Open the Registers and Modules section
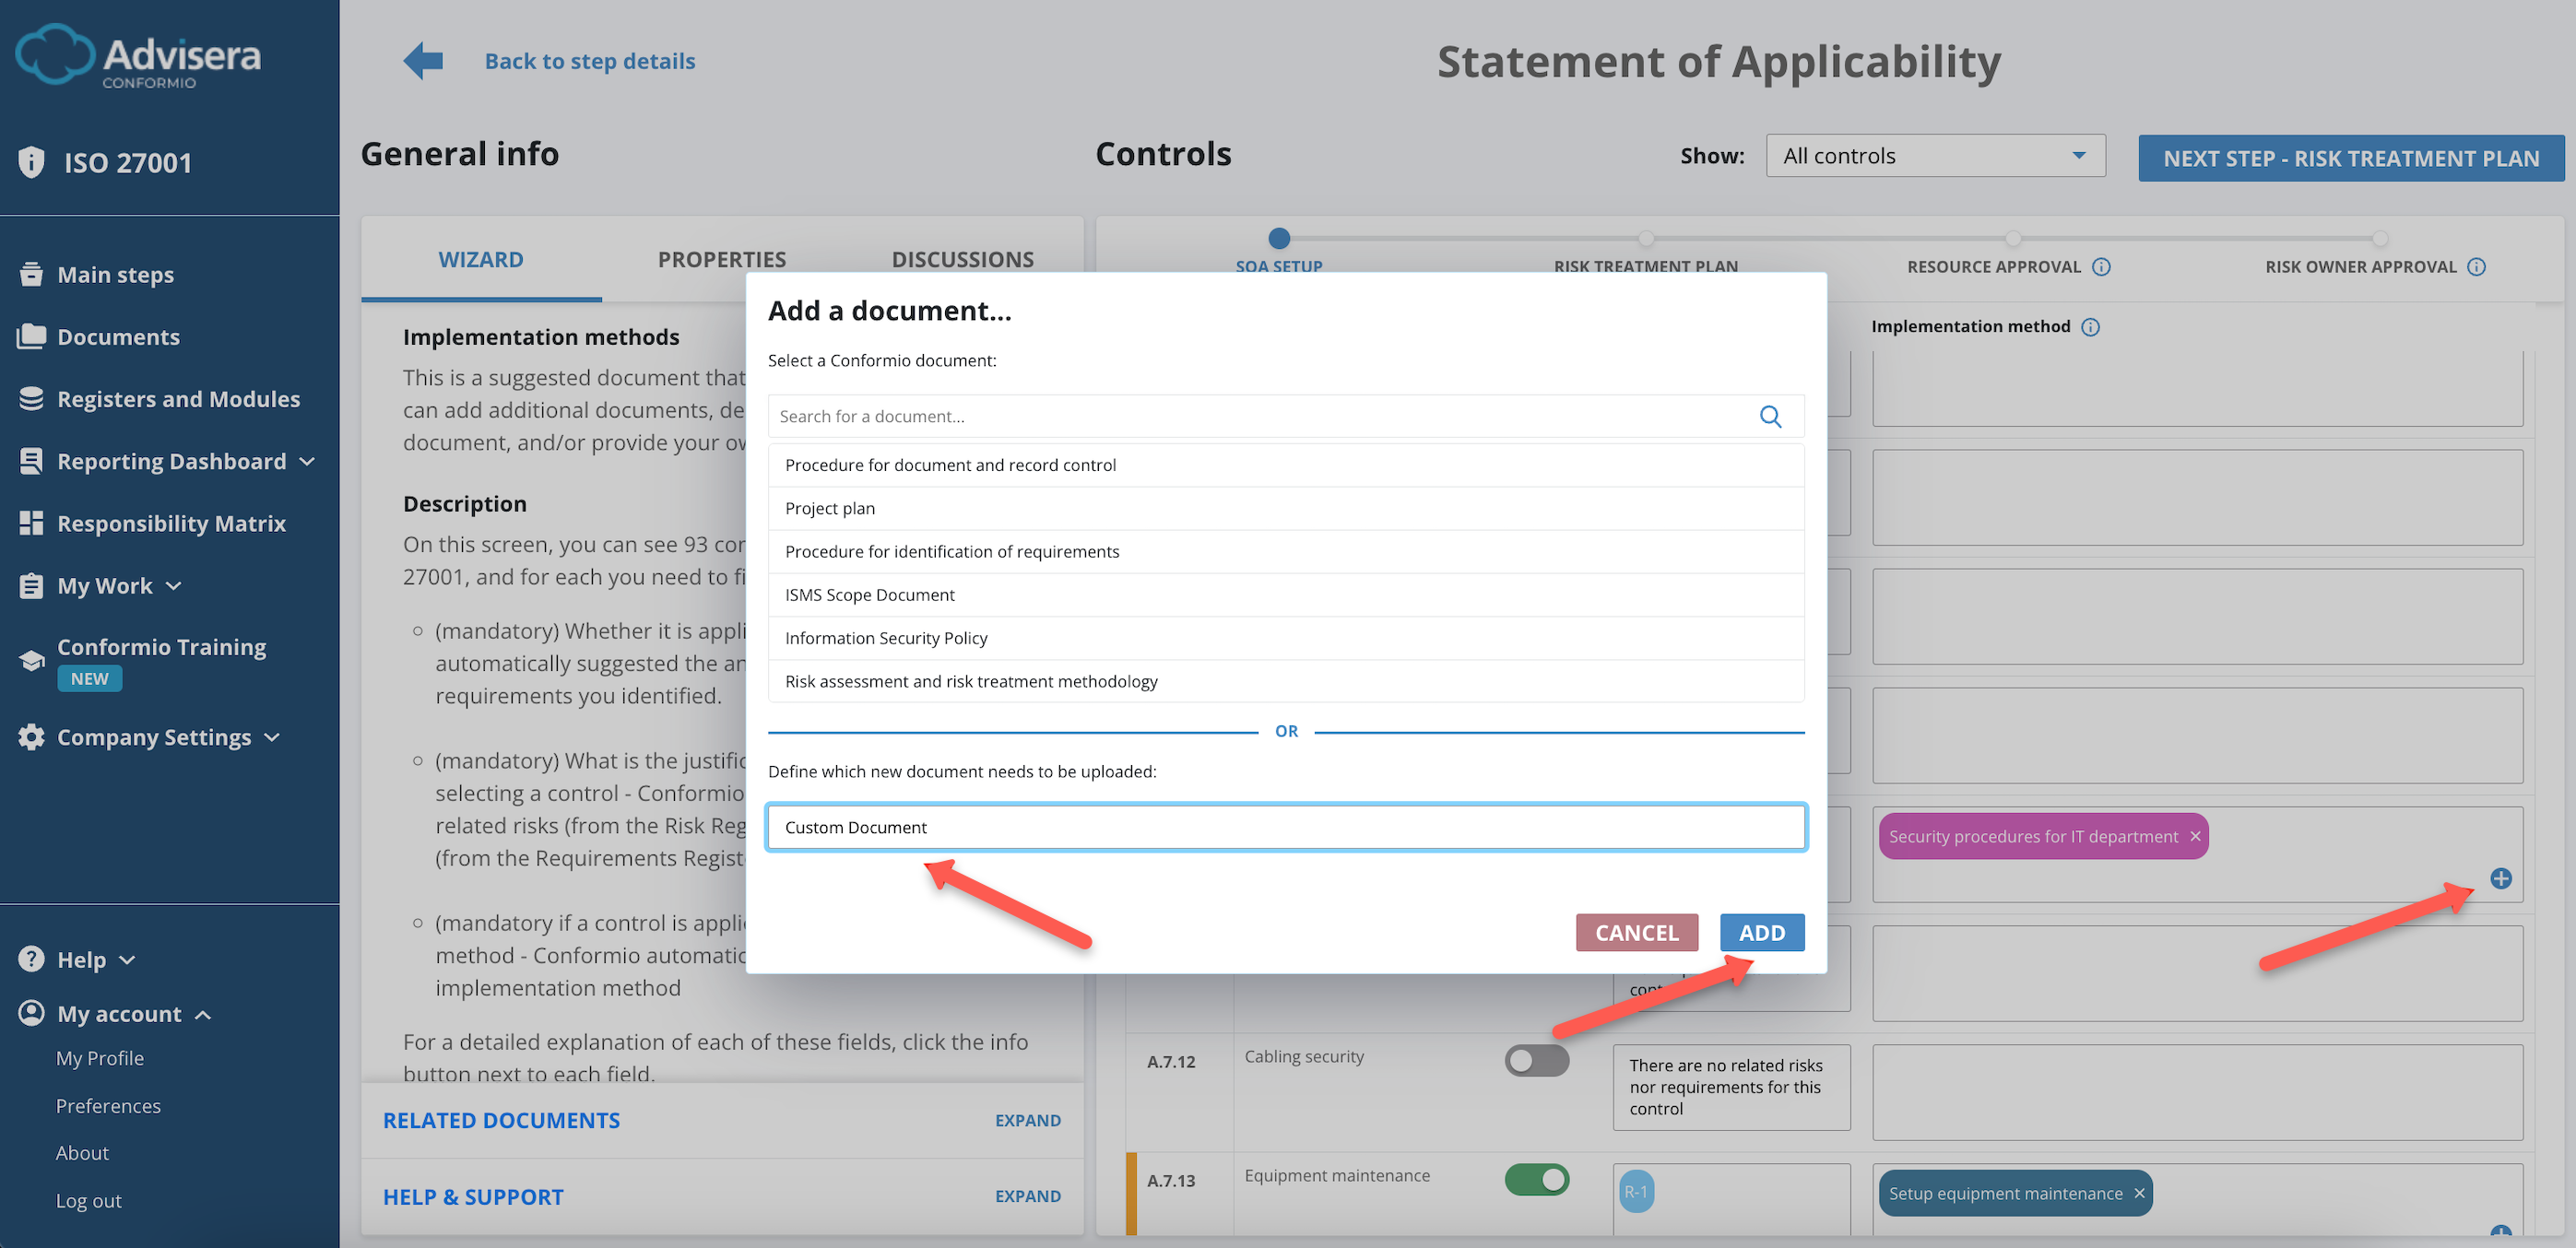Screen dimensions: 2576x1248 (x=178, y=398)
